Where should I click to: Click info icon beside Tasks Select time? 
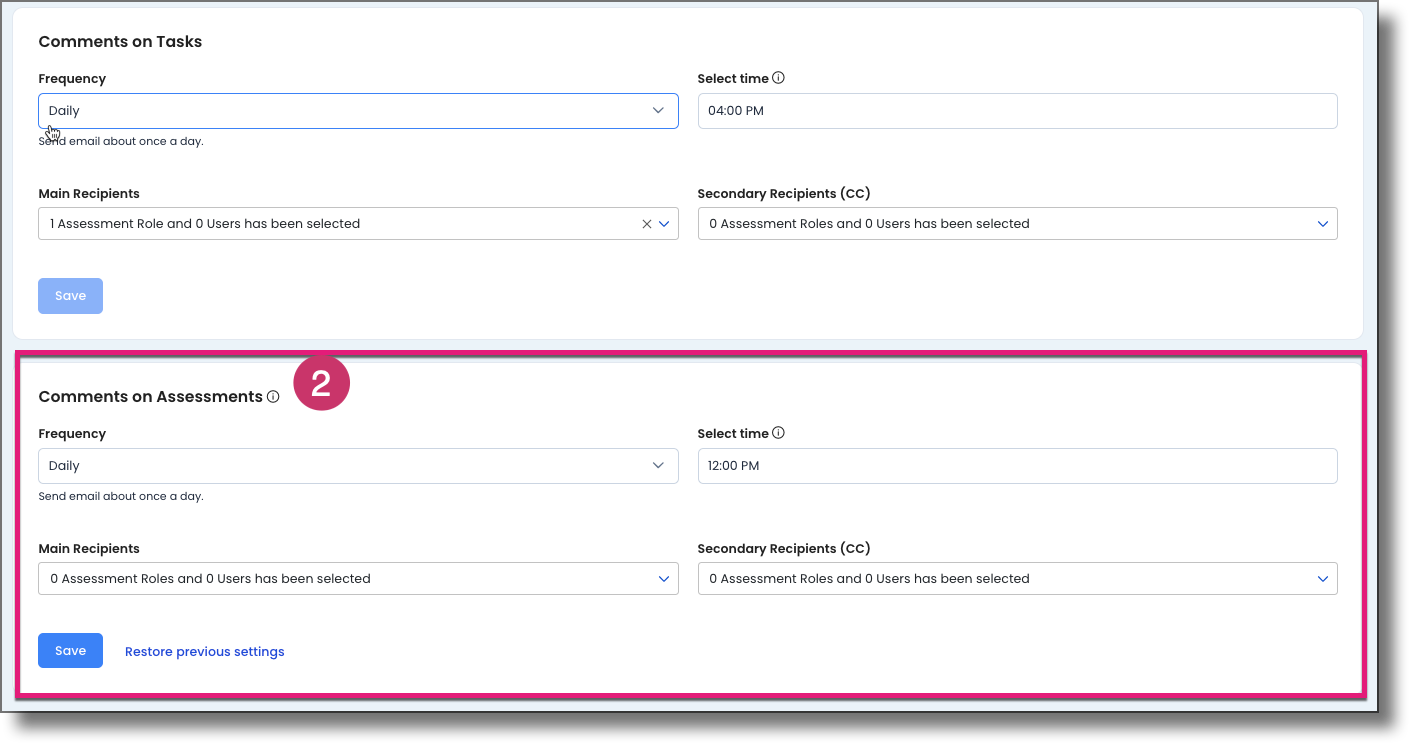779,78
